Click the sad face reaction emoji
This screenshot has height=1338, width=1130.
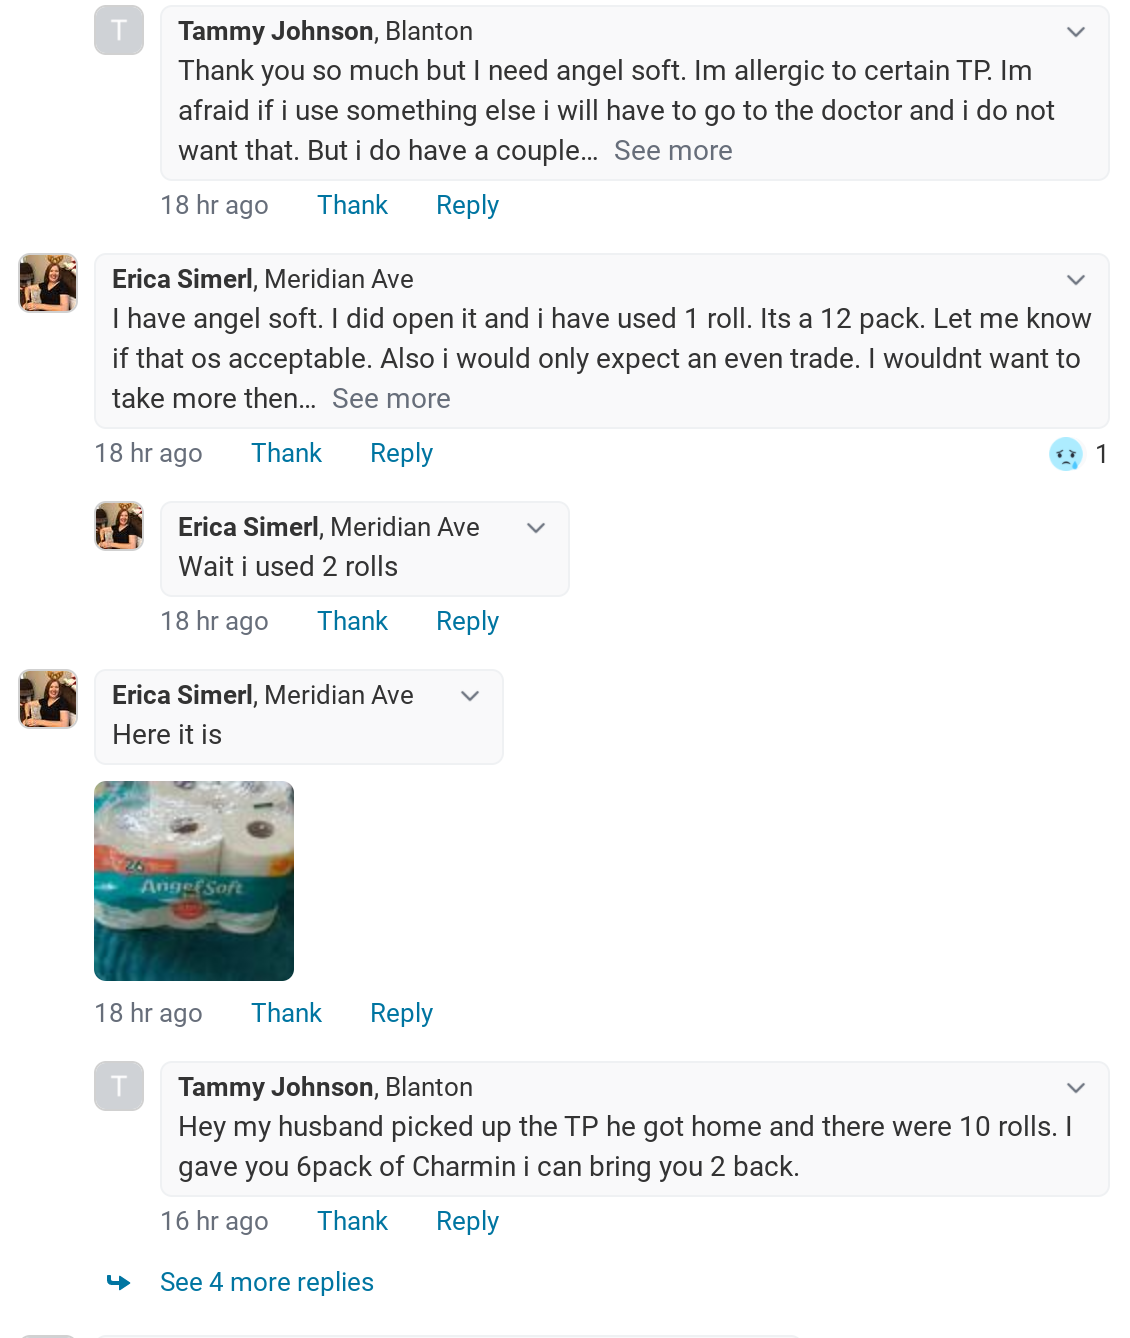click(1066, 454)
